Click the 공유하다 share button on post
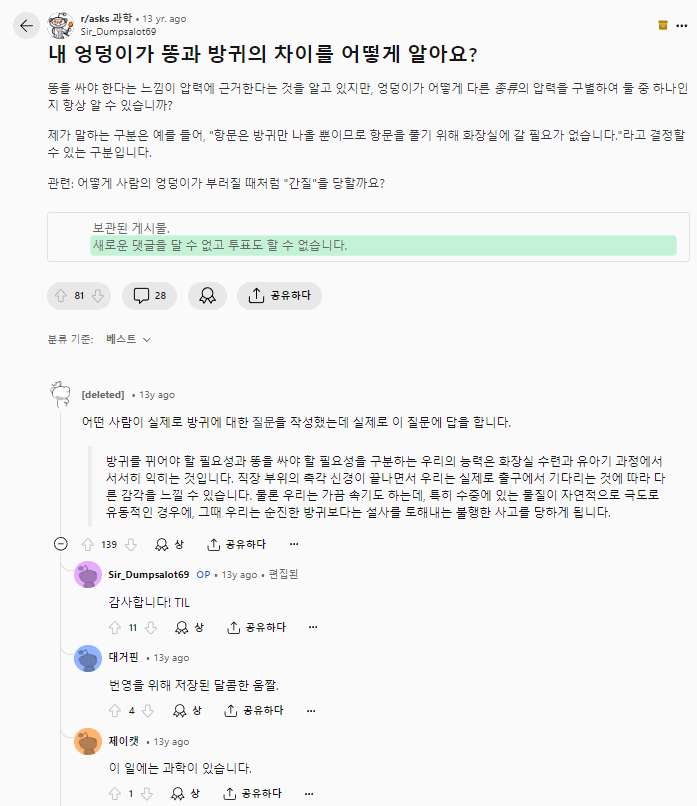 click(x=280, y=295)
